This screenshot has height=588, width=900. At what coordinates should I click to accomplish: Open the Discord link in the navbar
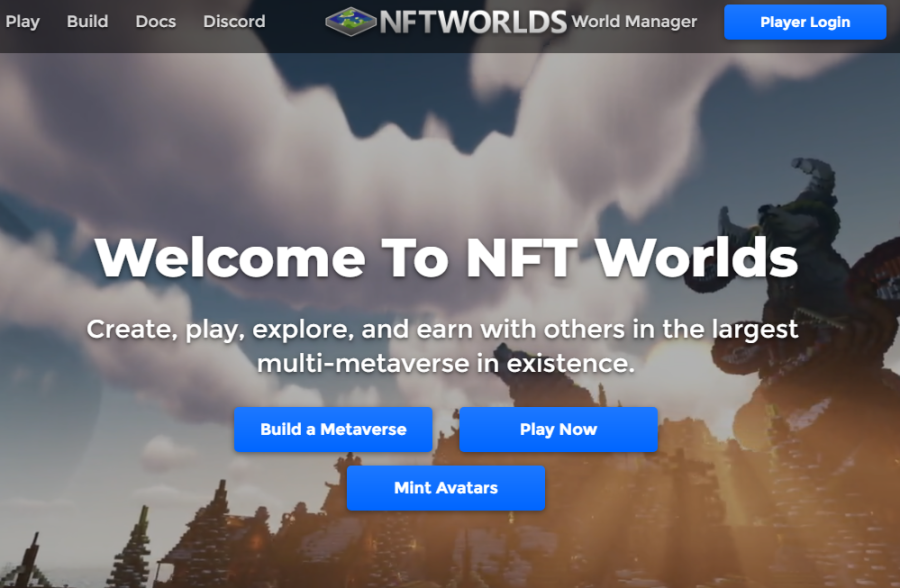234,21
